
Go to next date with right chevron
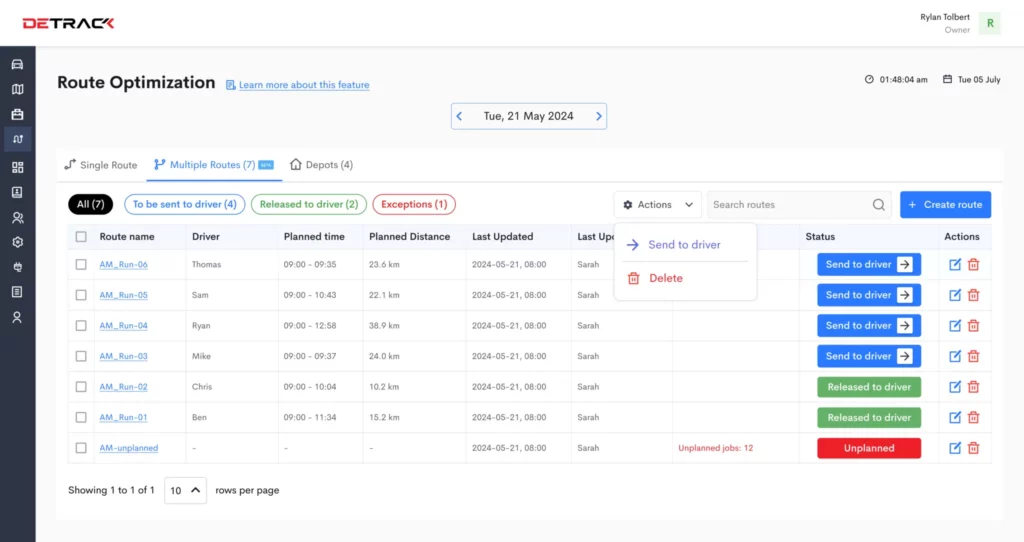coord(598,116)
